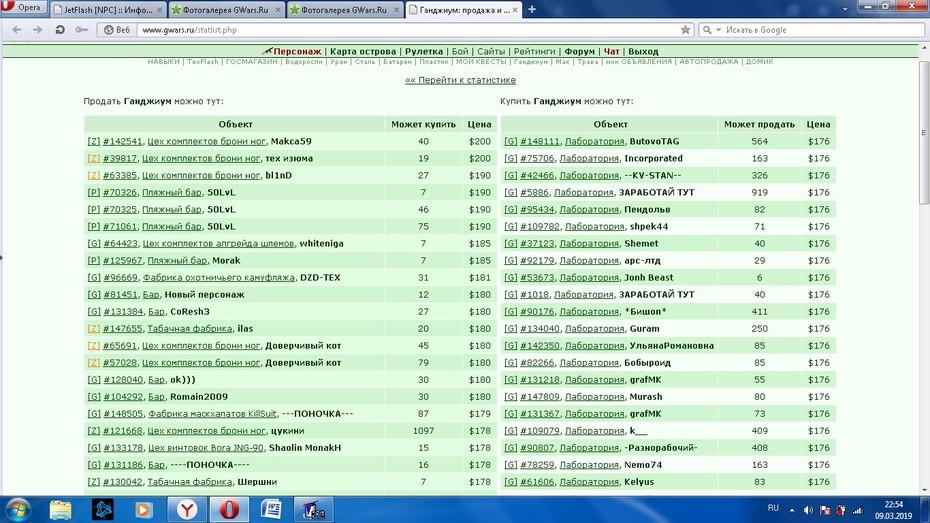Open Чат in the site menu
930x523 pixels.
[611, 52]
